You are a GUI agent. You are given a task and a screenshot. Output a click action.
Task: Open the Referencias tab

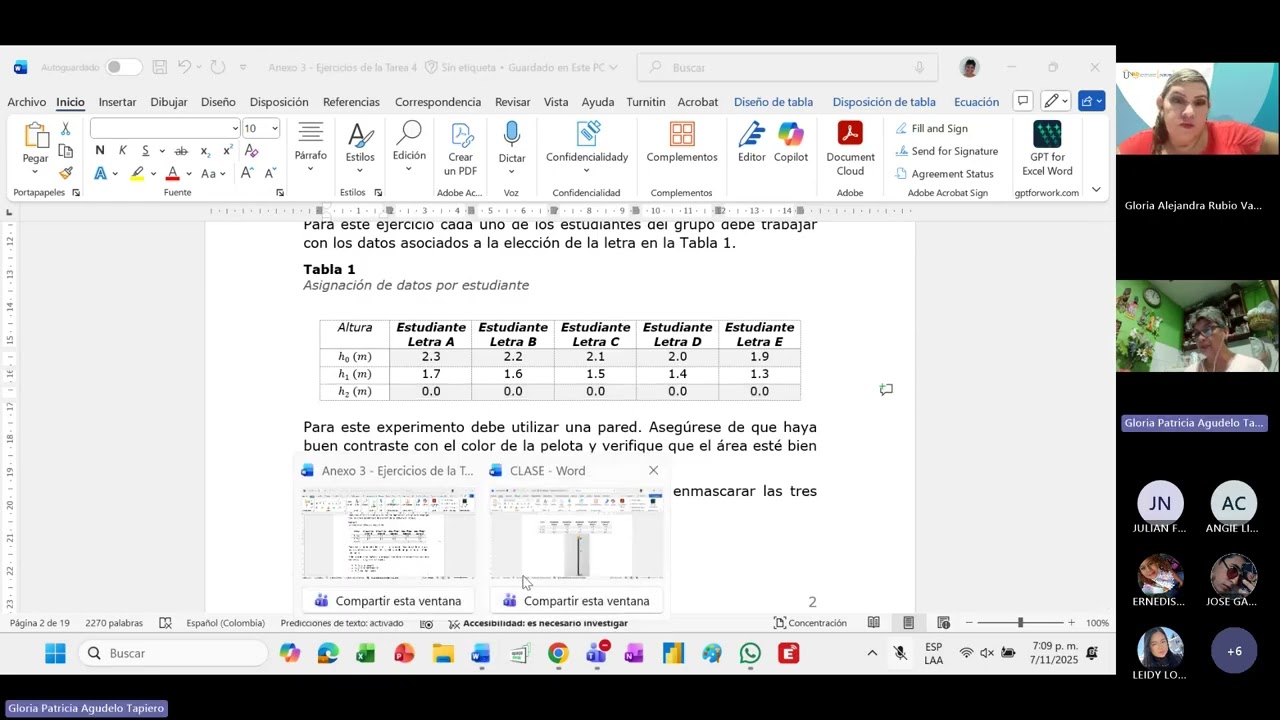tap(351, 102)
